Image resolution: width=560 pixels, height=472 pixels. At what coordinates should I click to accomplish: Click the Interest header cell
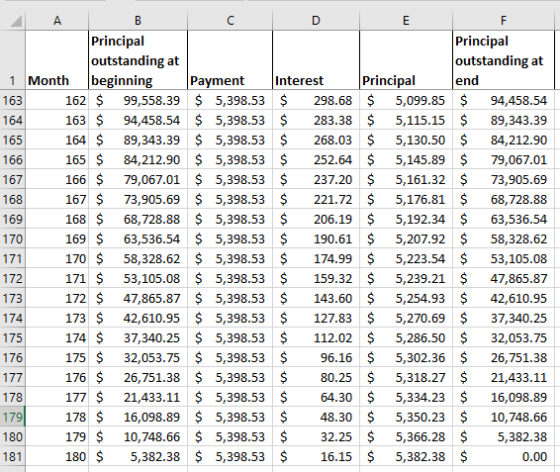(x=316, y=60)
